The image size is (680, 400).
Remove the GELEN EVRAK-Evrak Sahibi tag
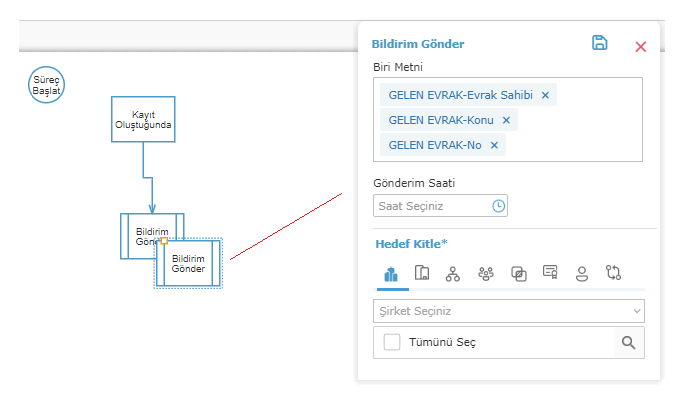[x=545, y=95]
